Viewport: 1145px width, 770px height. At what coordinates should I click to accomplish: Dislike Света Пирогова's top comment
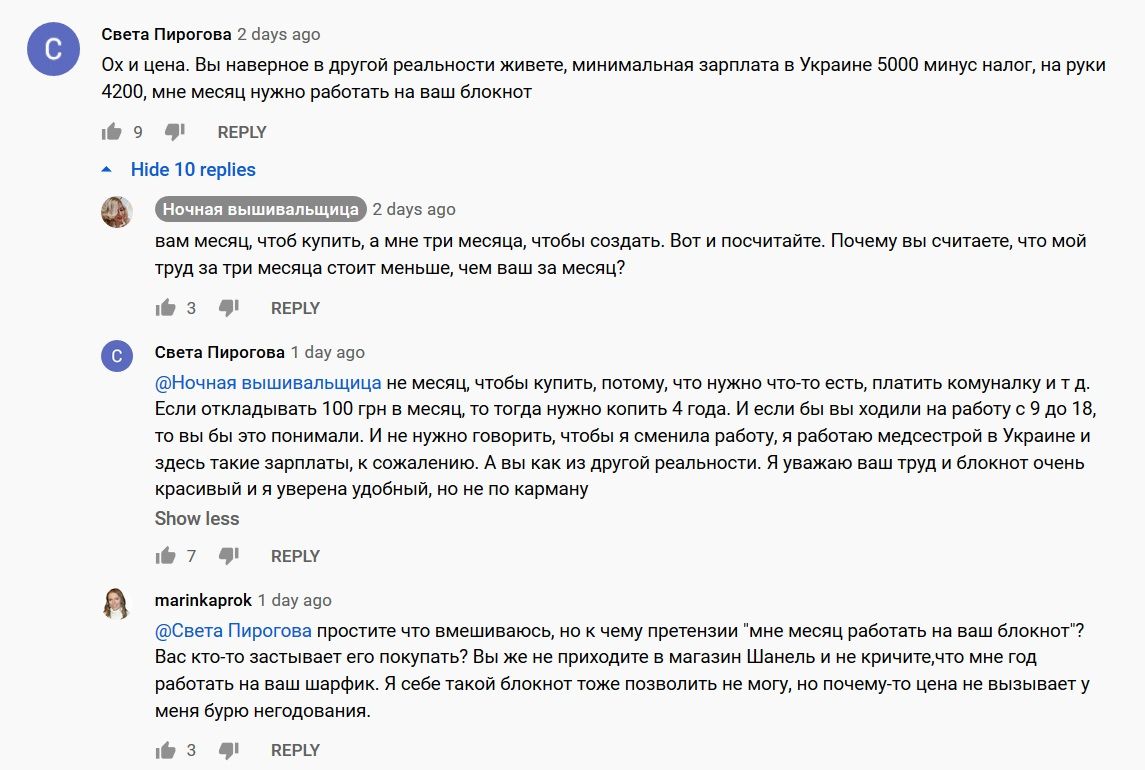(x=174, y=132)
